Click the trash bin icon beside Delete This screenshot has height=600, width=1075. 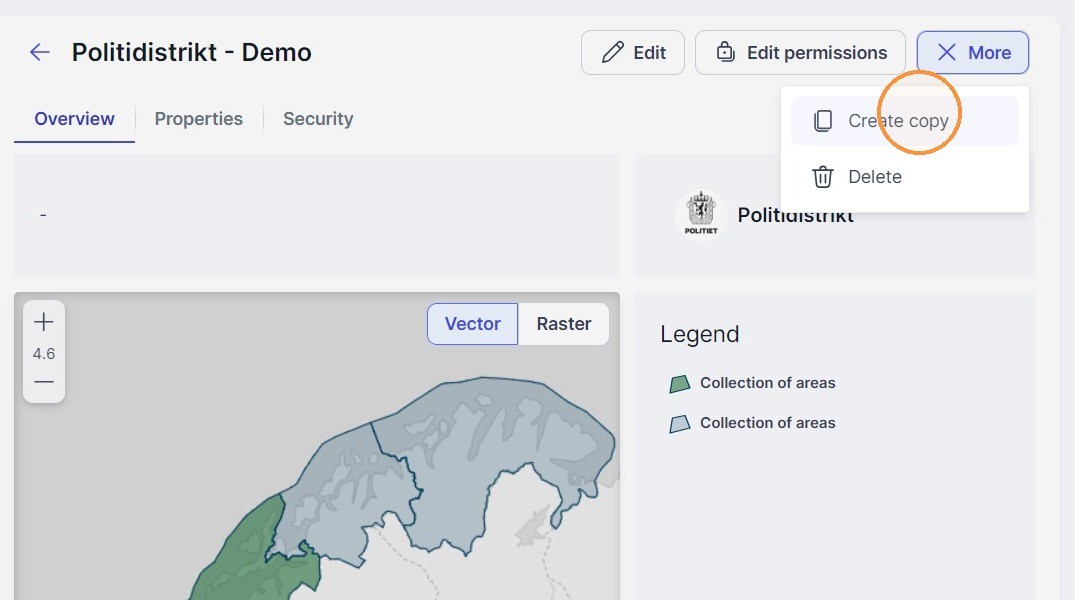[x=823, y=177]
